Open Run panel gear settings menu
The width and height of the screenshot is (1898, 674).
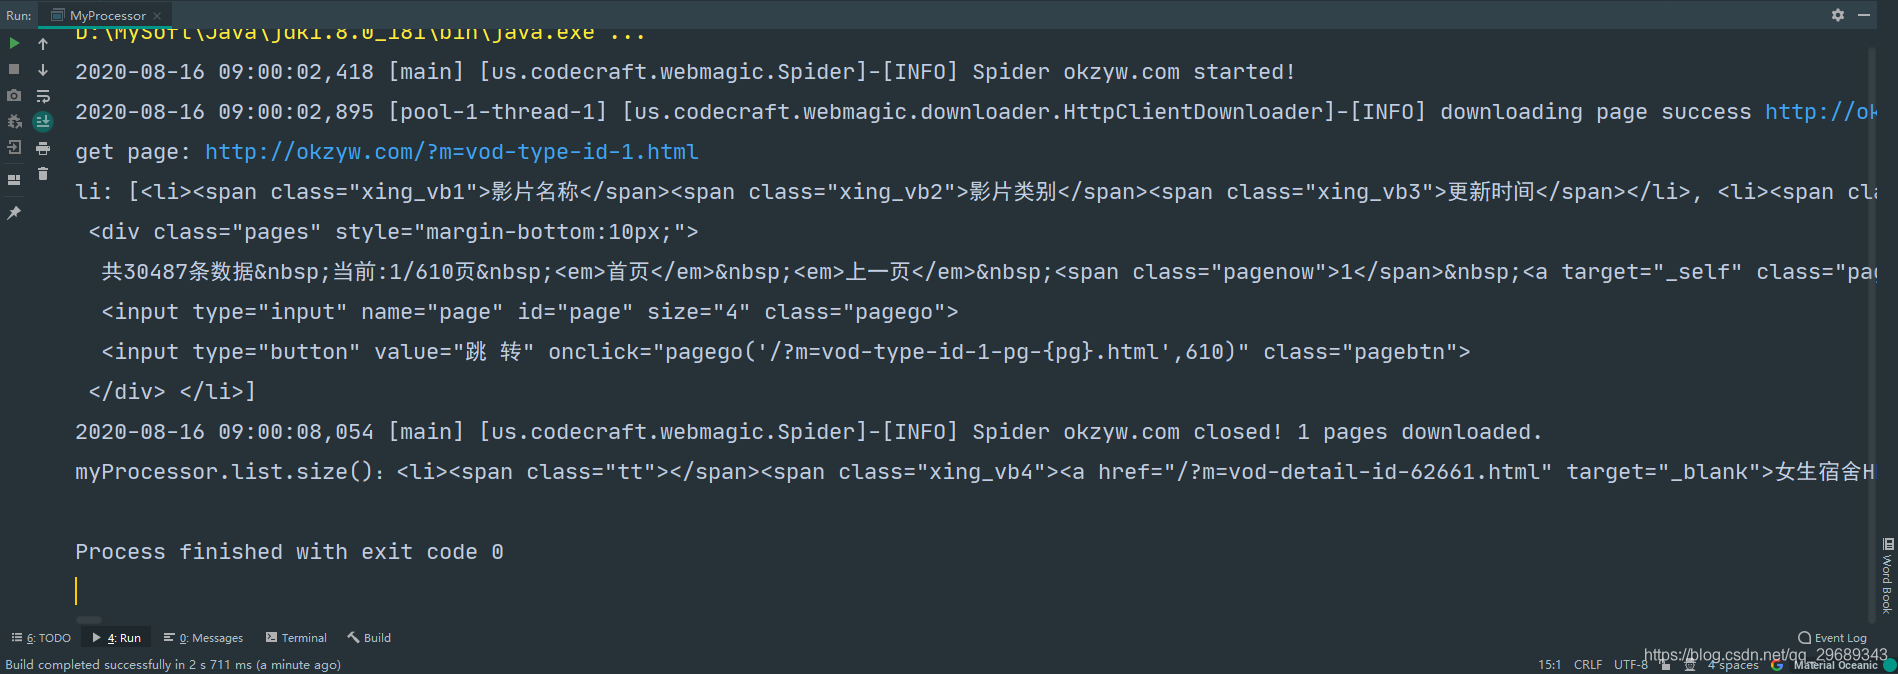tap(1838, 15)
